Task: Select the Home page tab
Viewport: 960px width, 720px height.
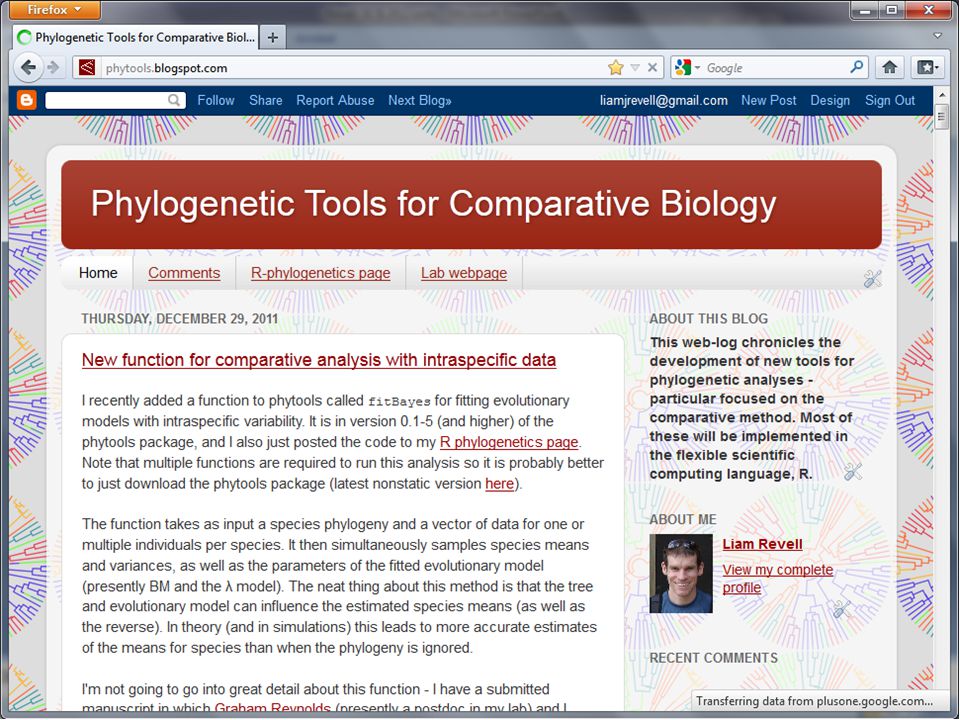Action: (98, 273)
